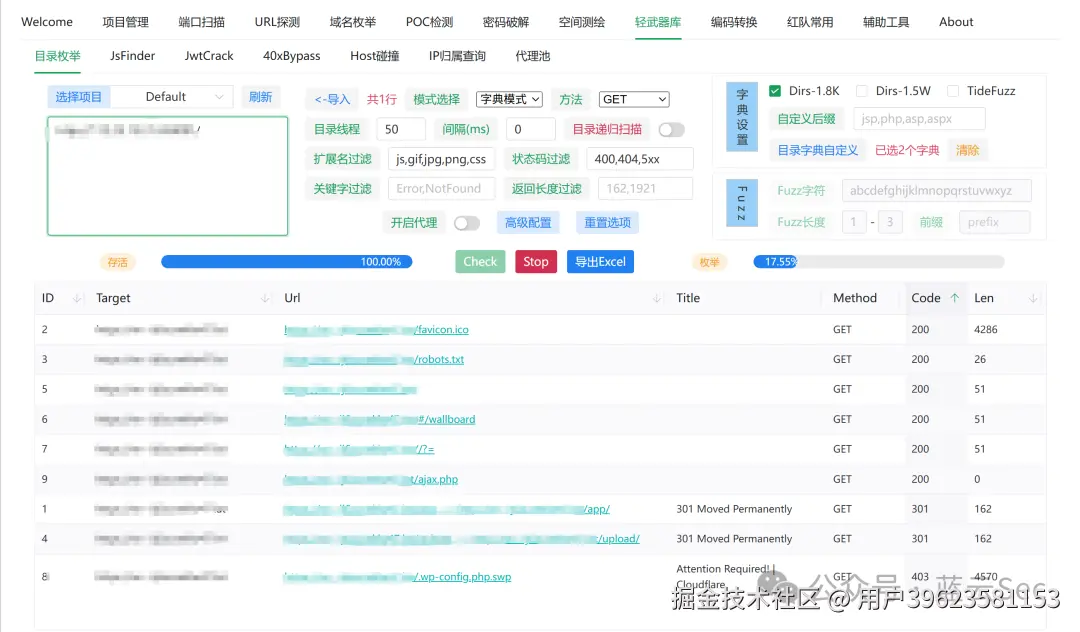This screenshot has height=632, width=1080.
Task: Open the 40xBypass sub-tab
Action: (x=291, y=56)
